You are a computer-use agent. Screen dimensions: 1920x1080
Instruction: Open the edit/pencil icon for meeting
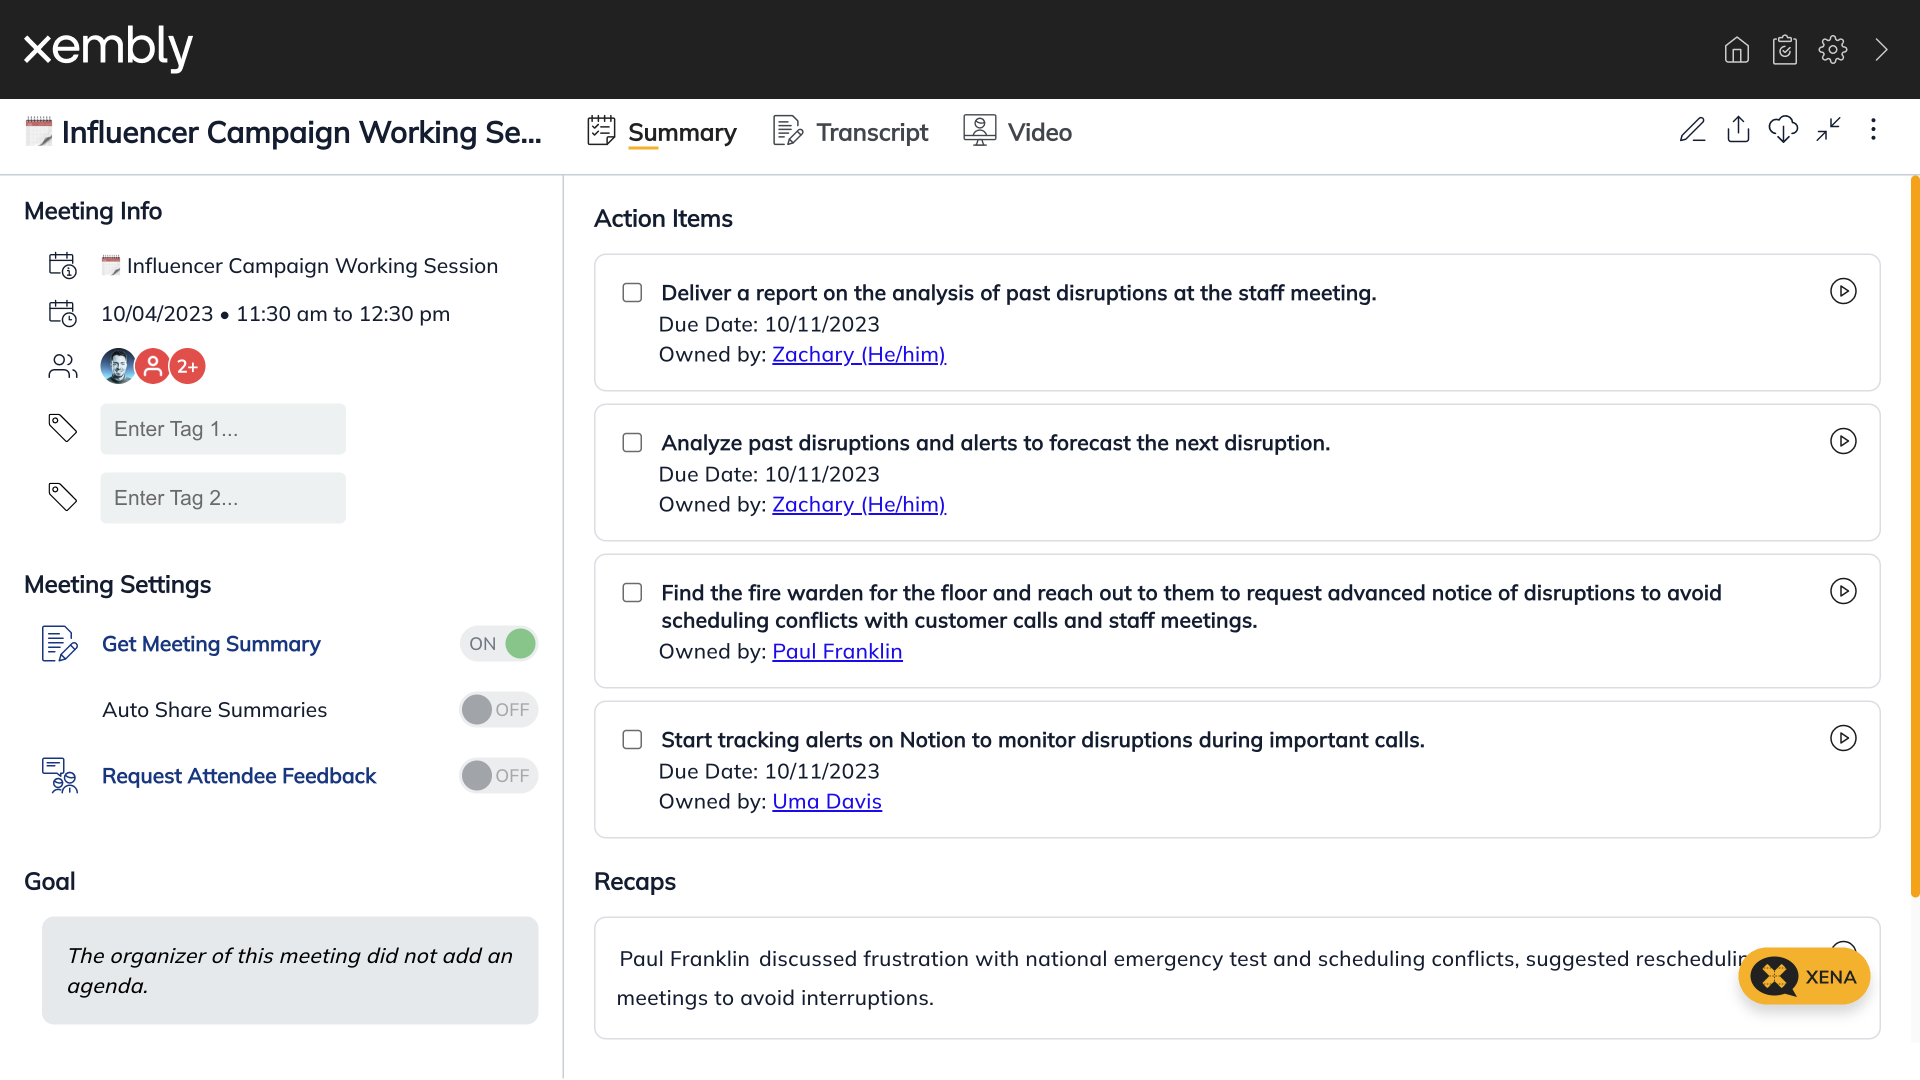[1692, 132]
